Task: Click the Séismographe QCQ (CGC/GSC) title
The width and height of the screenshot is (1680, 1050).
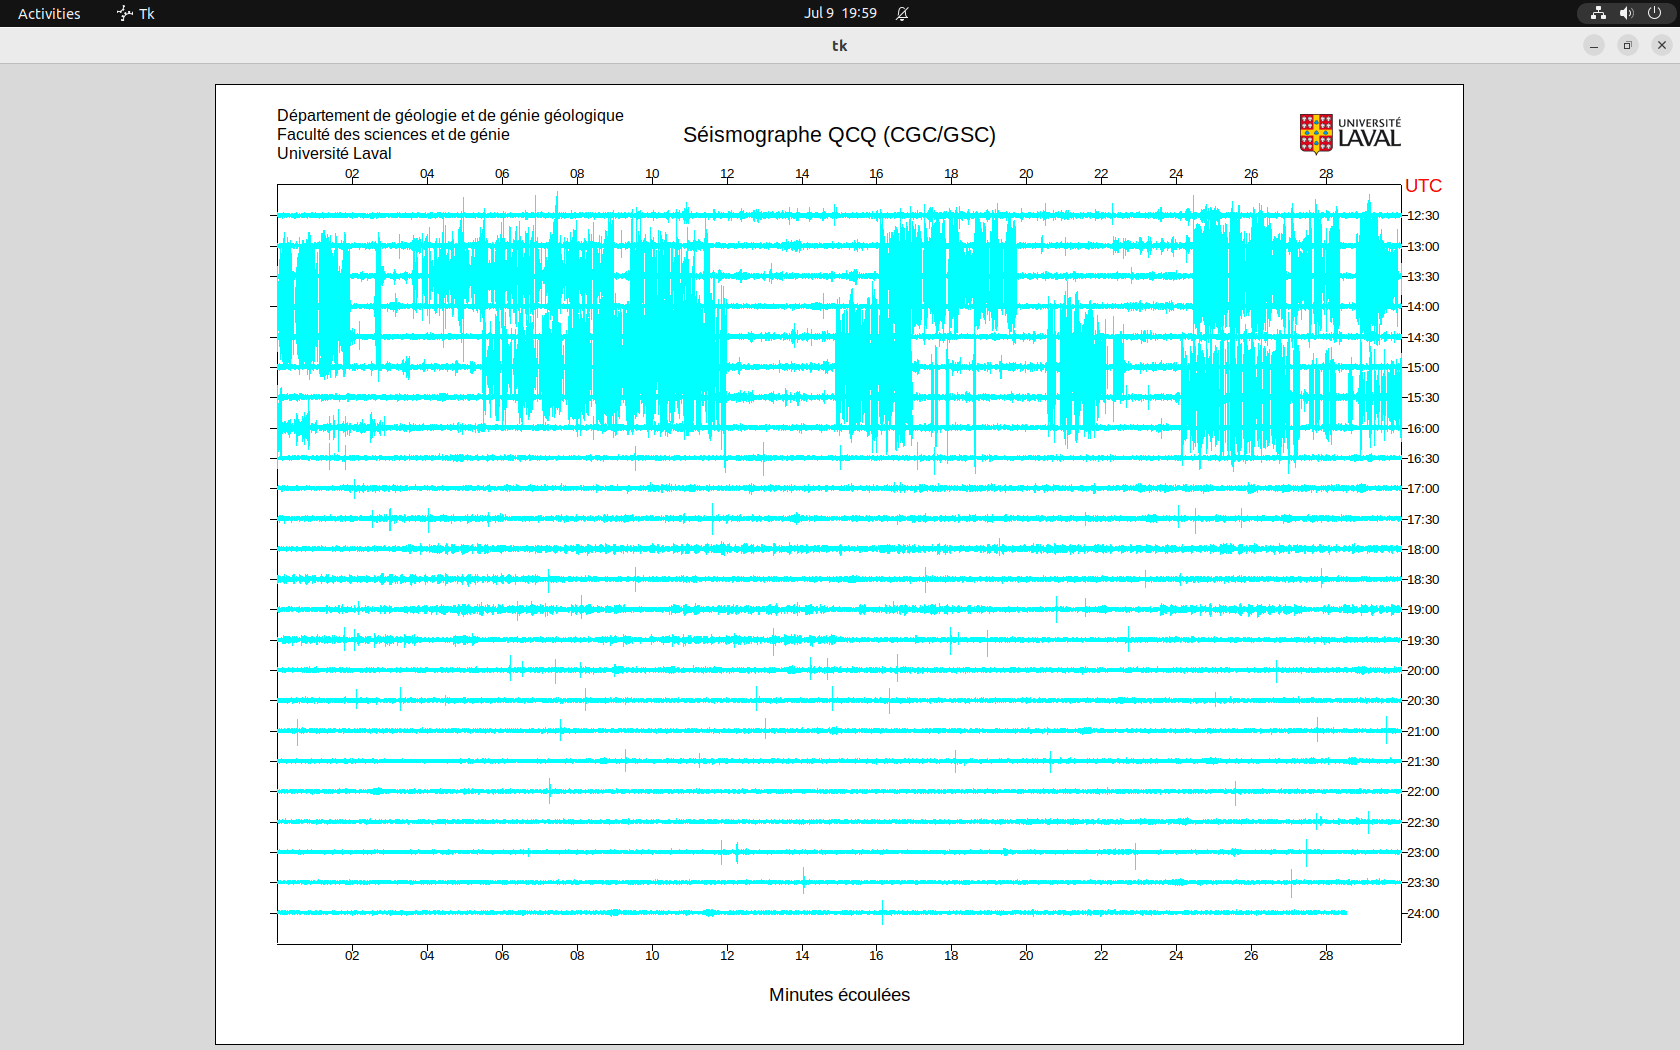Action: [839, 135]
